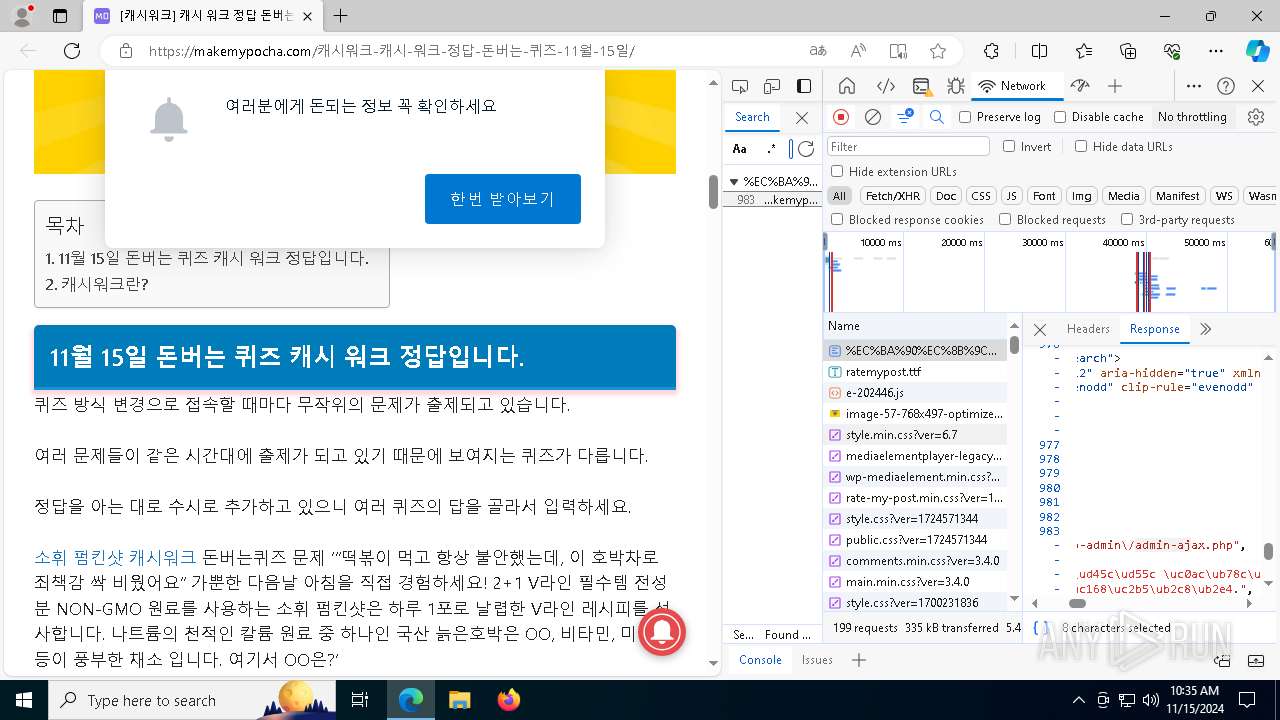Open DevTools help question mark

(x=1226, y=86)
